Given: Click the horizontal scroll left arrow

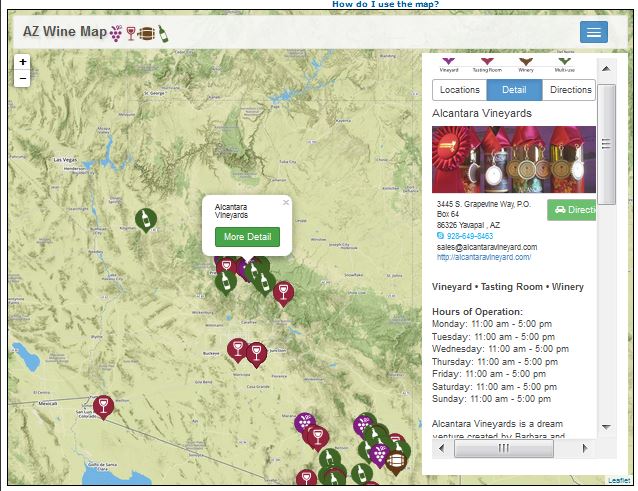Looking at the screenshot, I should coord(442,449).
